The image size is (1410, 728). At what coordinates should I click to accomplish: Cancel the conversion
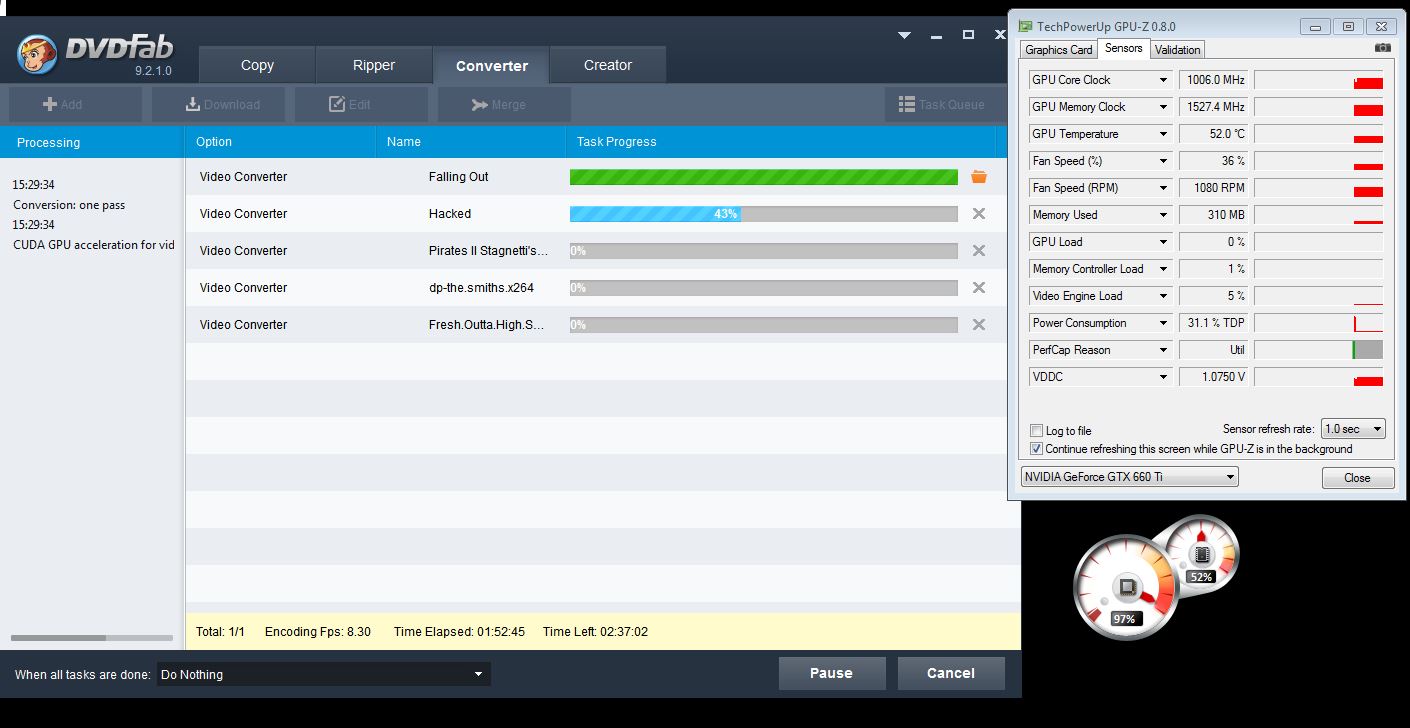click(951, 673)
